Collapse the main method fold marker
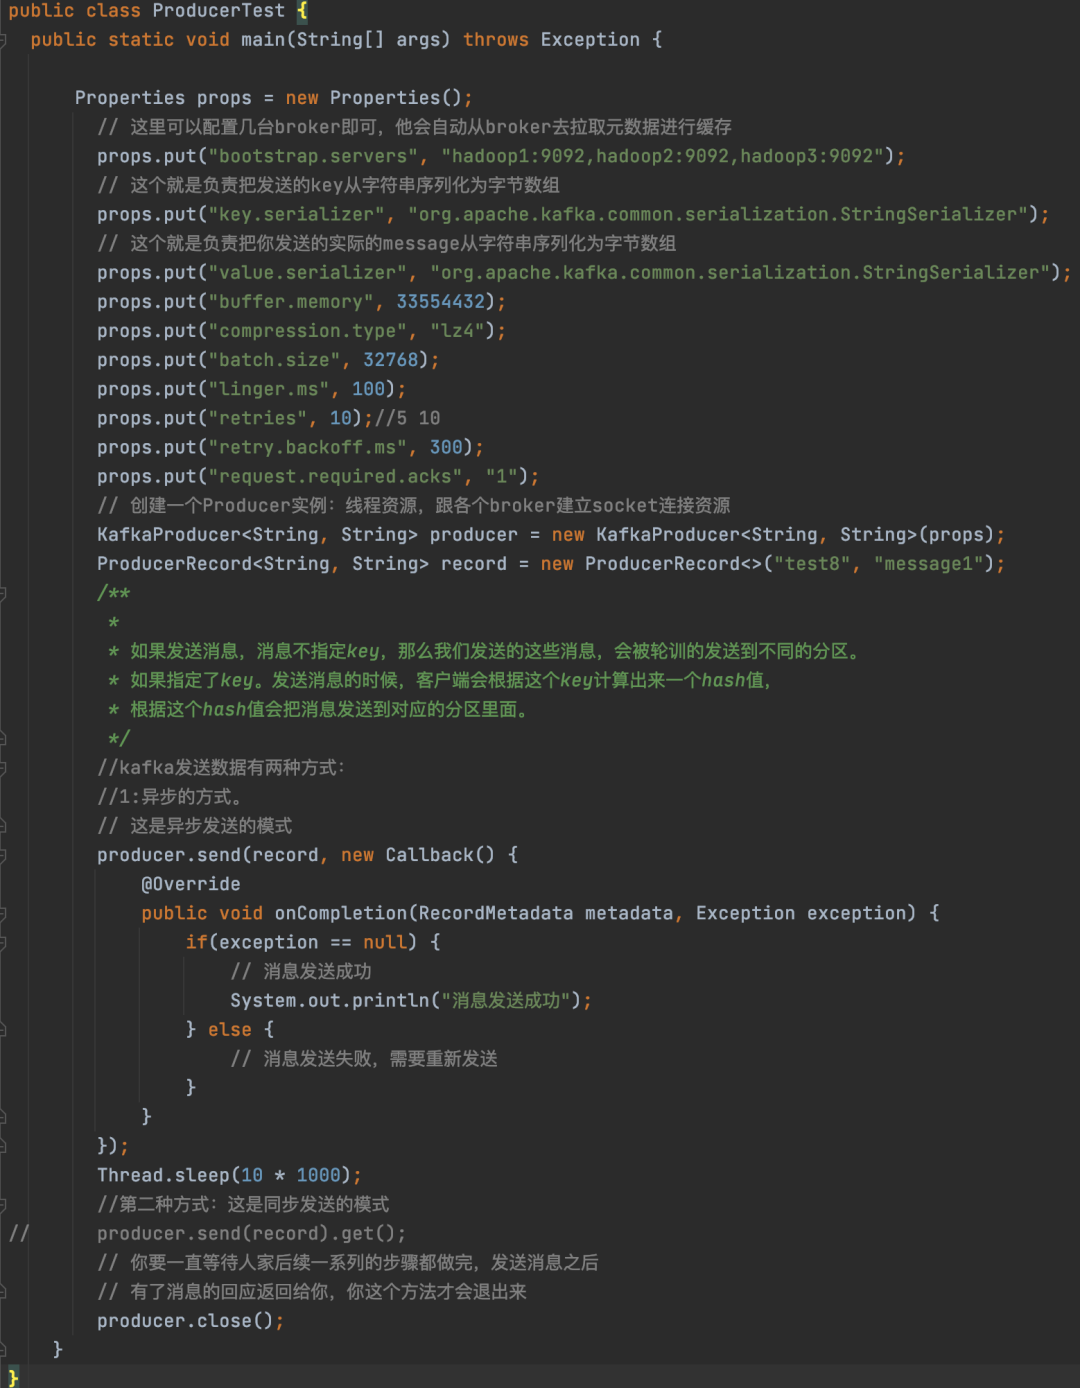The width and height of the screenshot is (1080, 1388). coord(3,40)
